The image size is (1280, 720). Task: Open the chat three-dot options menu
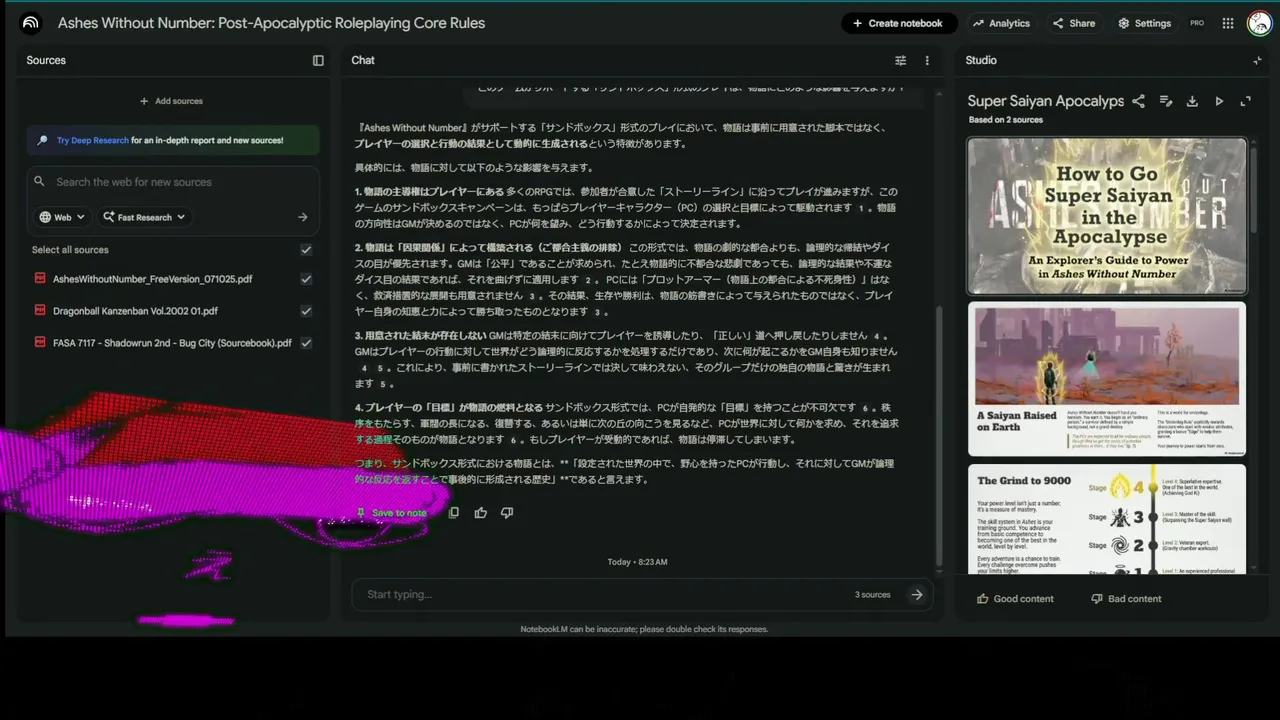tap(927, 60)
